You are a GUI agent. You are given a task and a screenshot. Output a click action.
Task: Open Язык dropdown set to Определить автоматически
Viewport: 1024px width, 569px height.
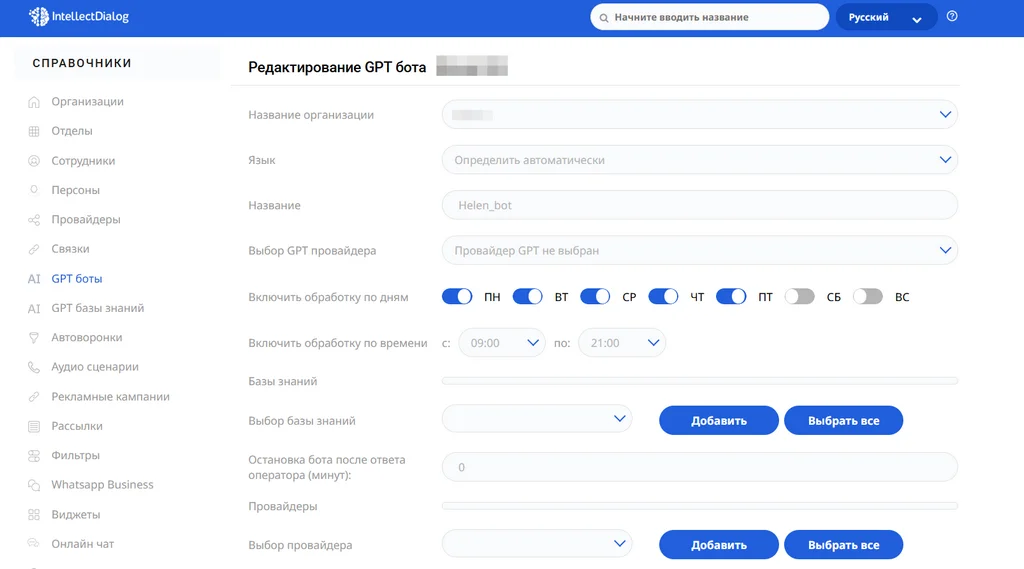click(x=699, y=160)
